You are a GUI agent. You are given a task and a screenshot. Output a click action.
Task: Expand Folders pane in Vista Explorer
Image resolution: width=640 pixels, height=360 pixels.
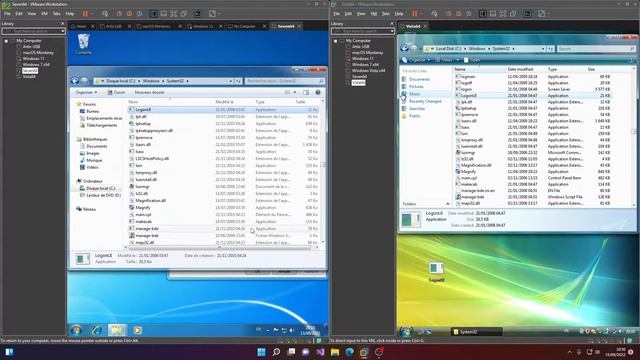click(x=448, y=204)
